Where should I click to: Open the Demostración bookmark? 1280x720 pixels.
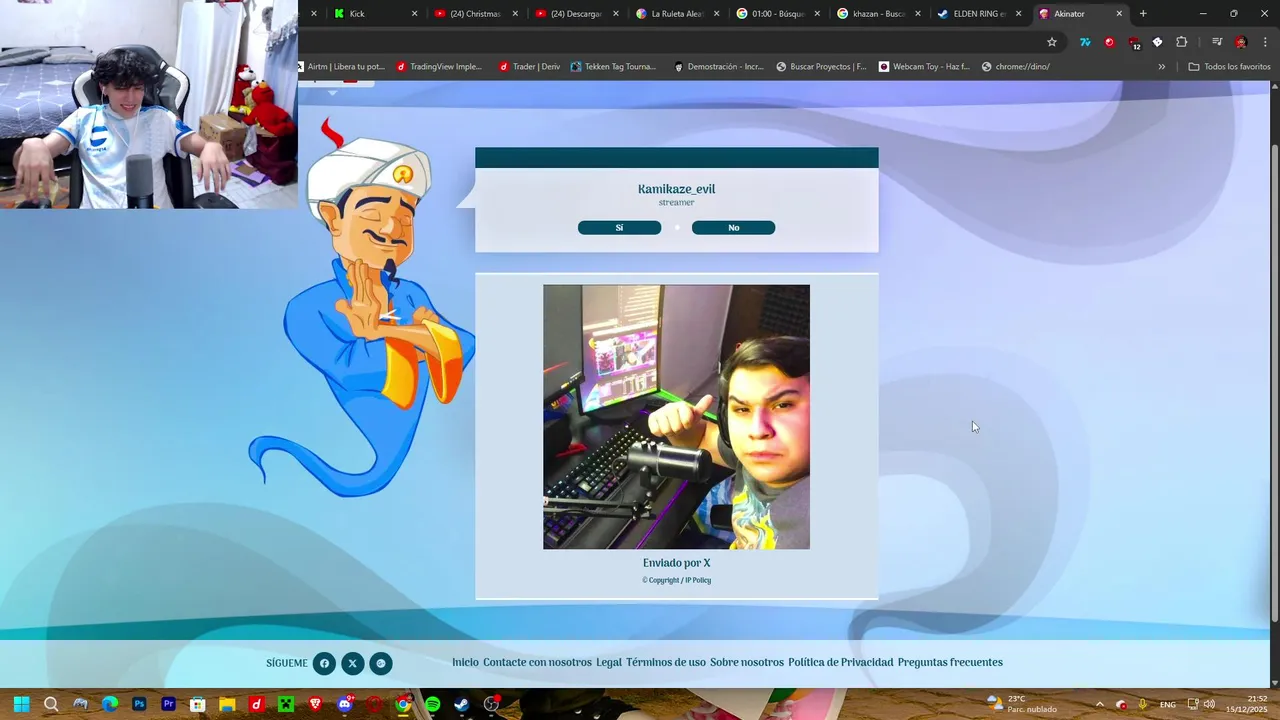tap(719, 67)
